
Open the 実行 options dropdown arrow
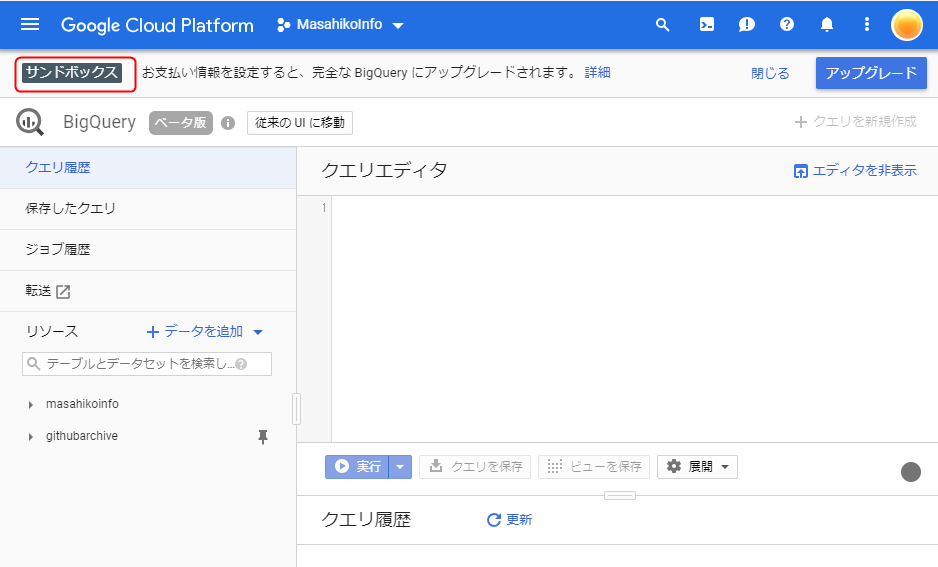400,467
